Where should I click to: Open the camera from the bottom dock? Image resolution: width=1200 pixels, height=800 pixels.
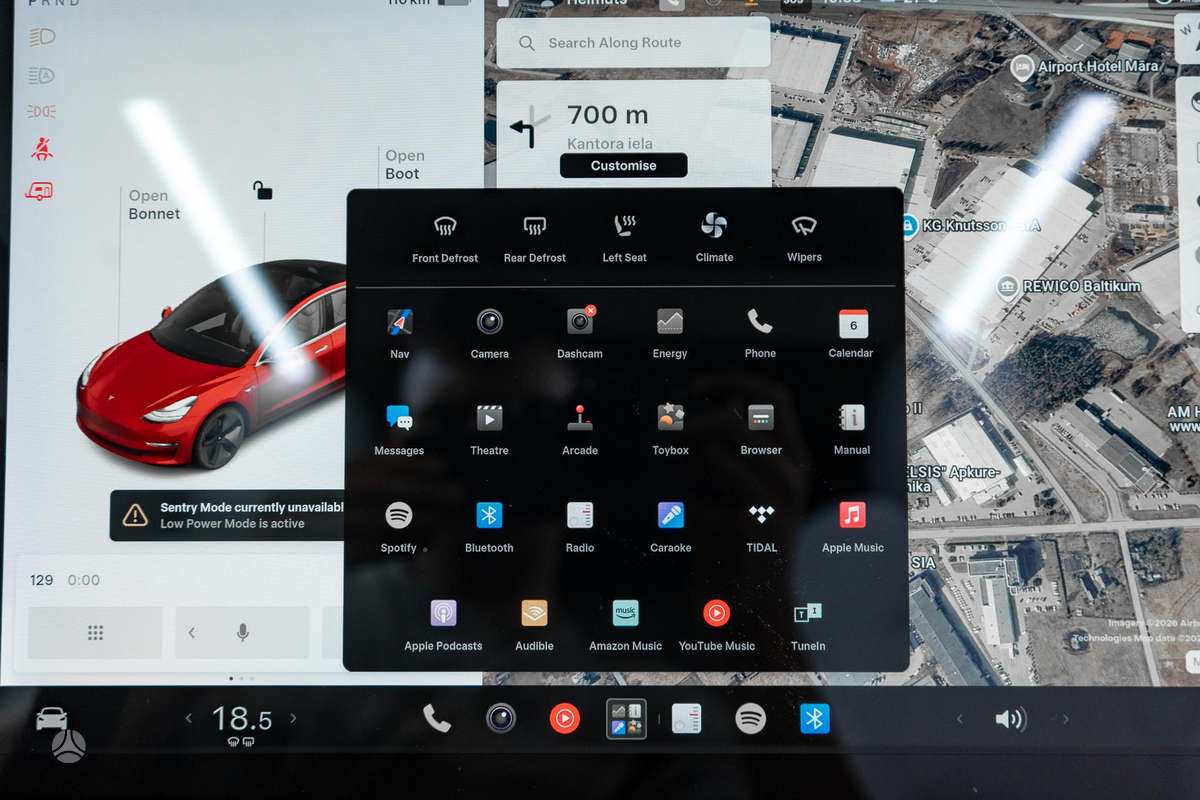[501, 718]
